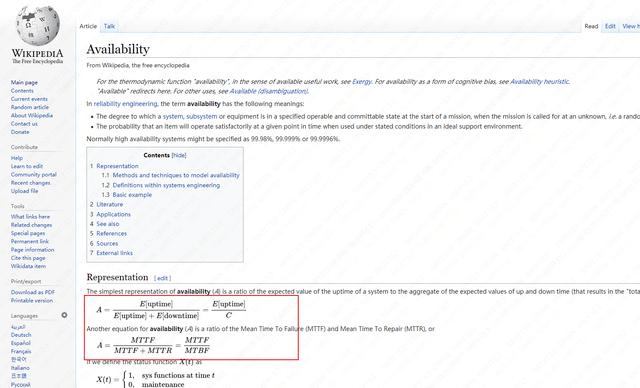Open Contents link in sidebar
The image size is (640, 388).
tap(22, 91)
